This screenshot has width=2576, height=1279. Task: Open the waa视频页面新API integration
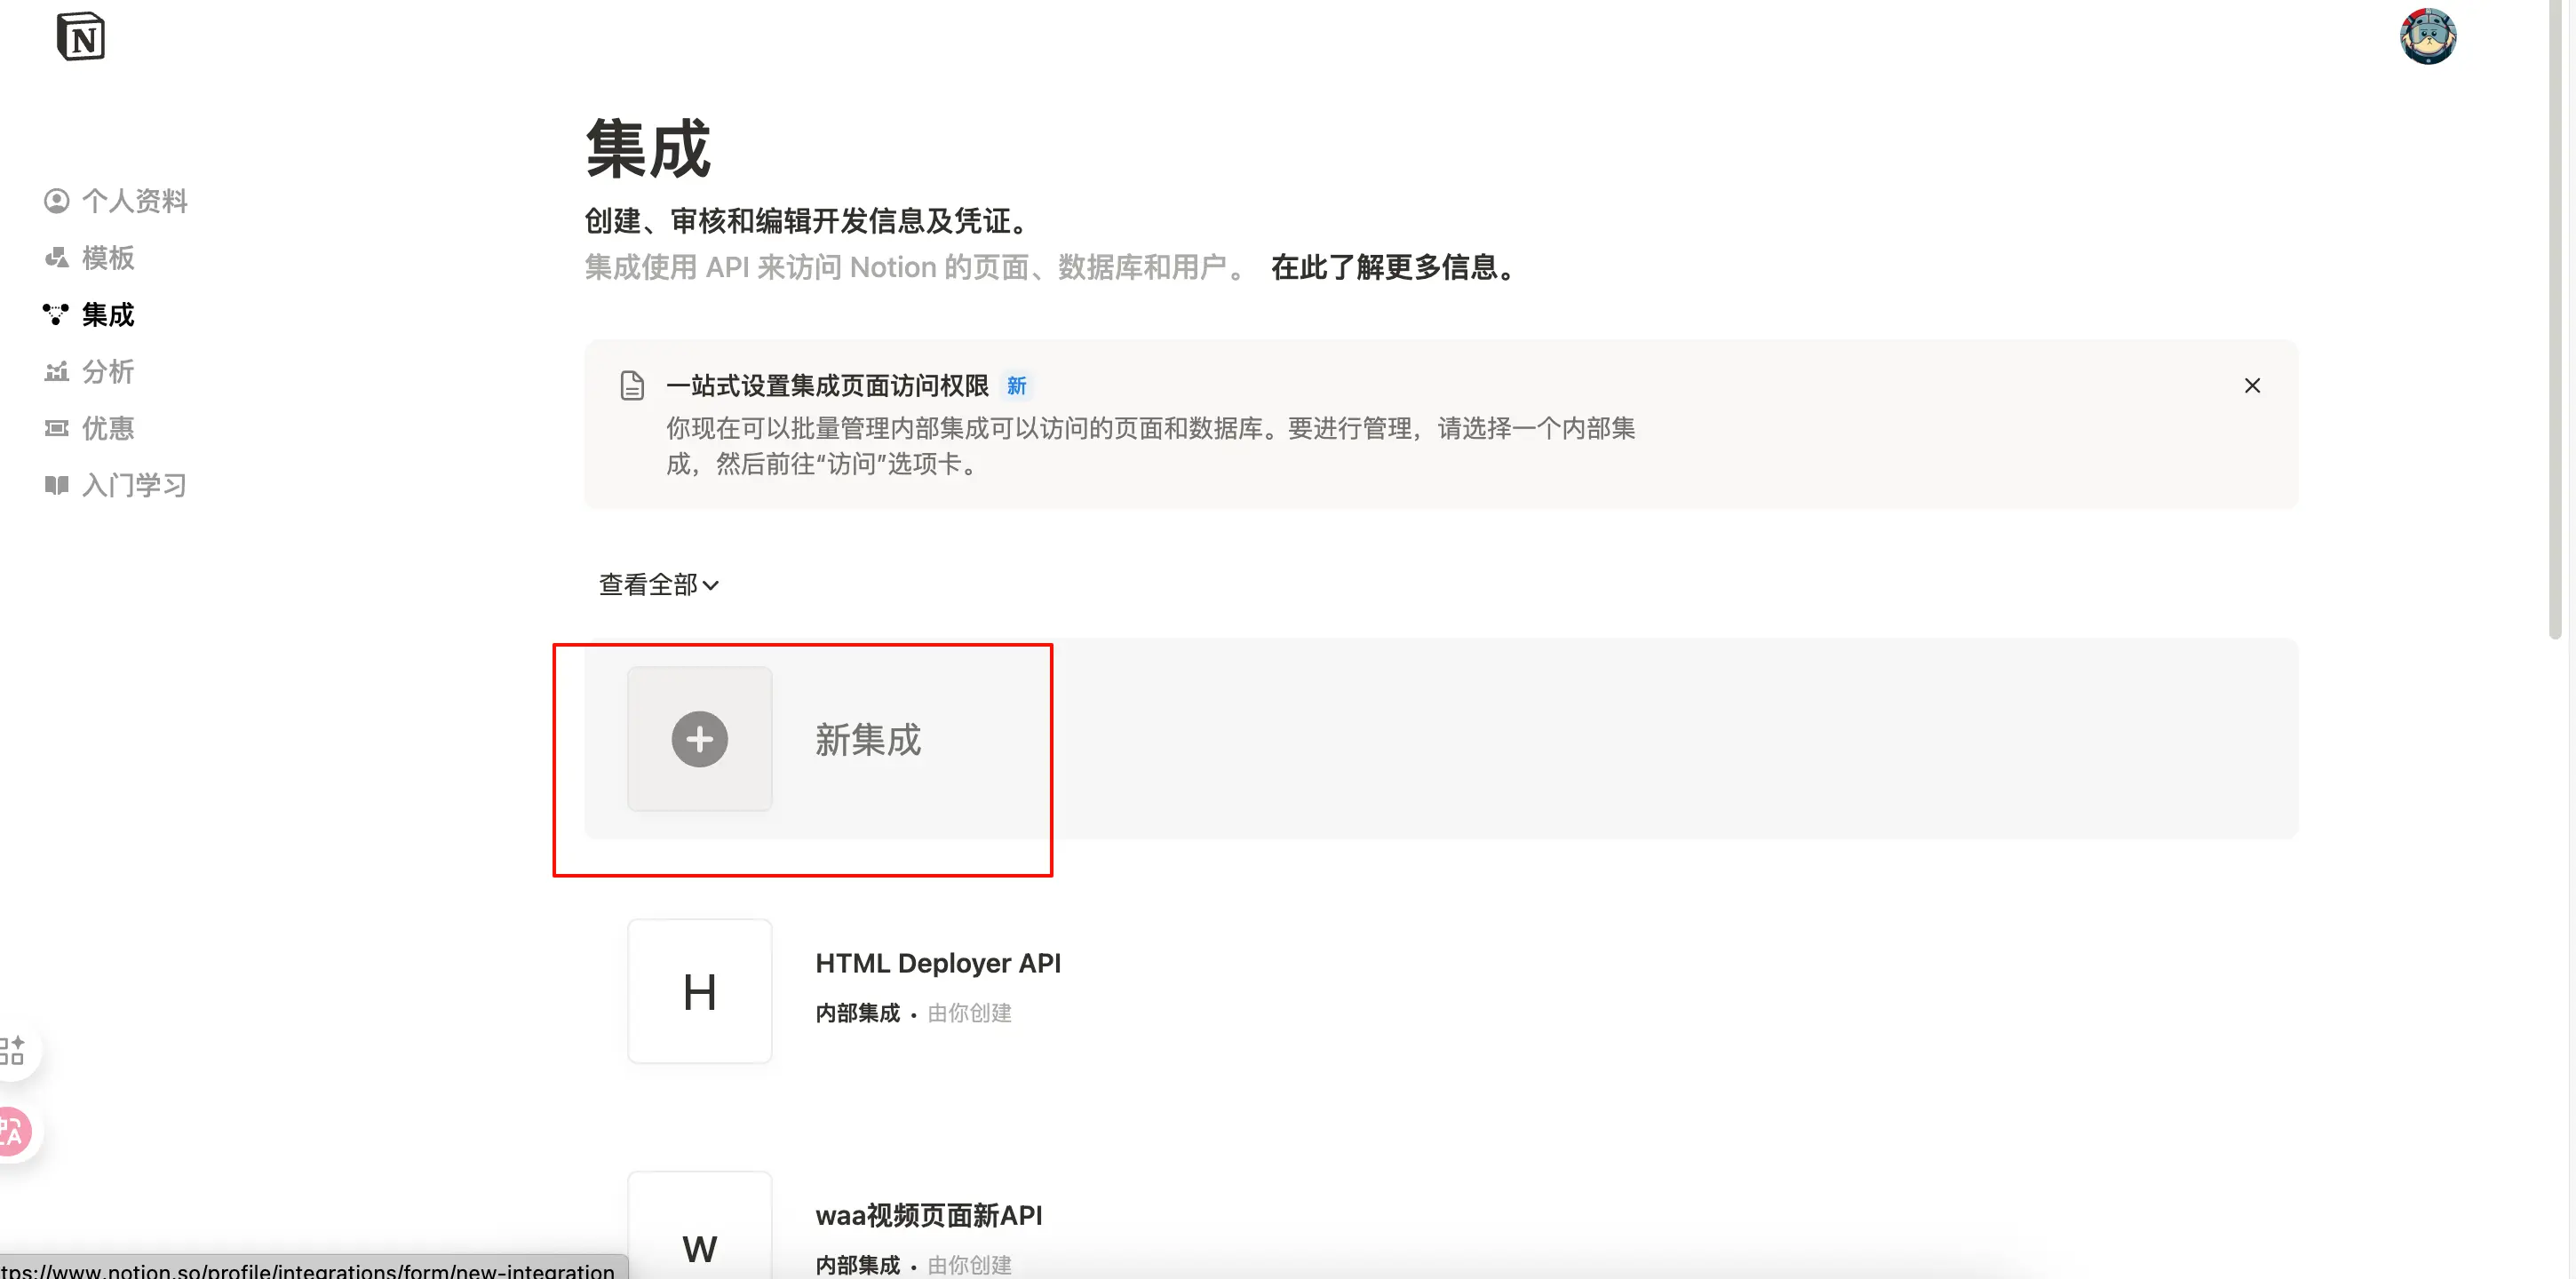(x=929, y=1215)
